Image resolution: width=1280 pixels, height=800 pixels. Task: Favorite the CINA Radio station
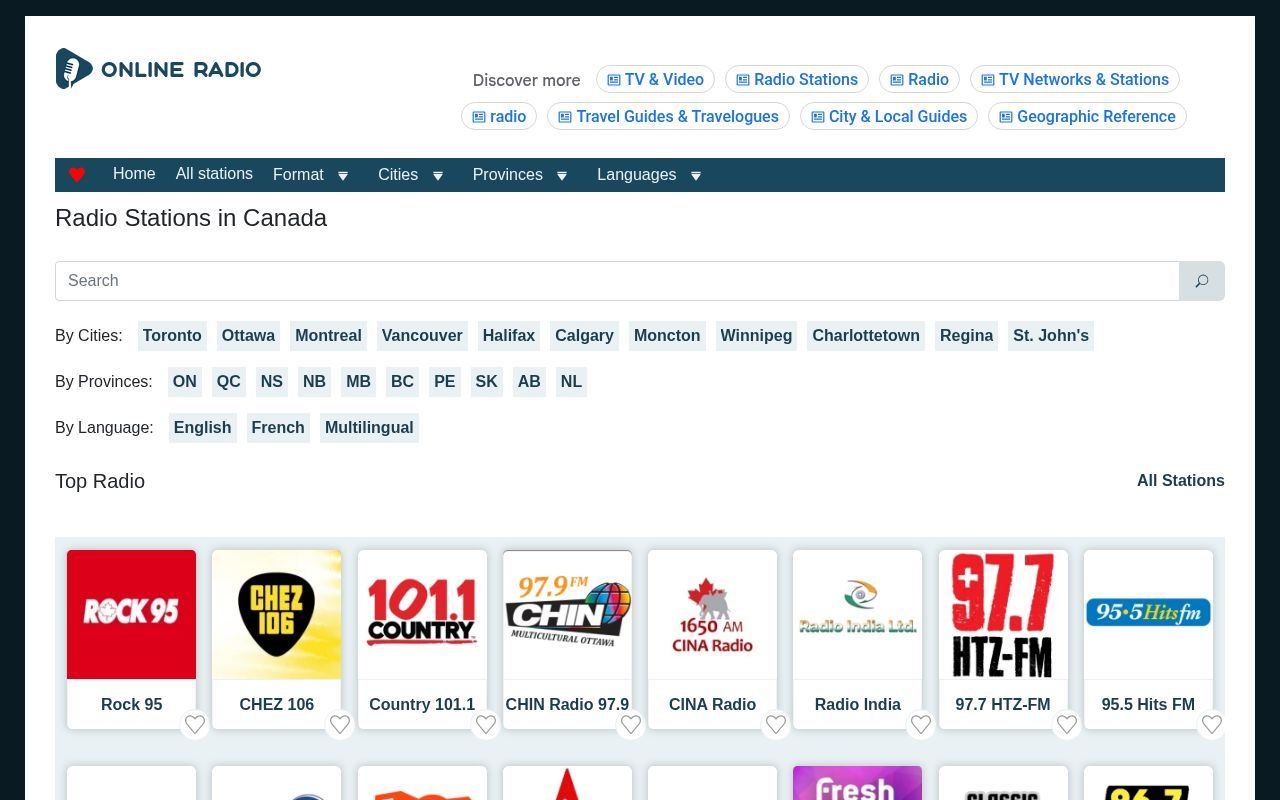click(x=776, y=724)
